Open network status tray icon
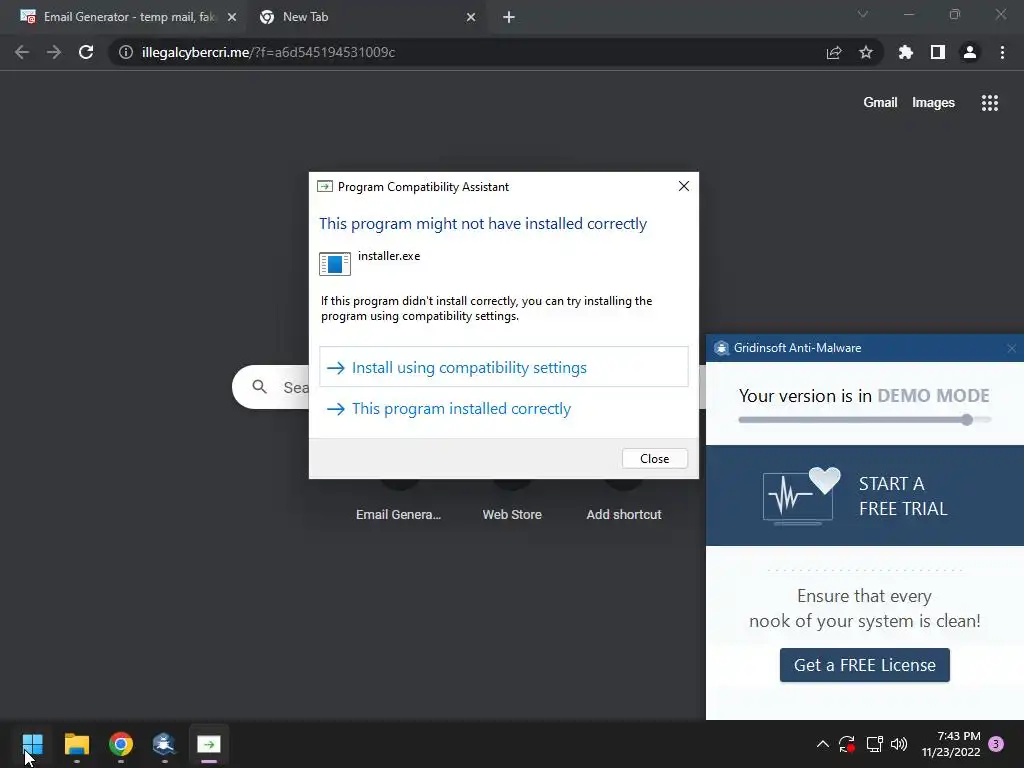1024x768 pixels. [x=874, y=744]
